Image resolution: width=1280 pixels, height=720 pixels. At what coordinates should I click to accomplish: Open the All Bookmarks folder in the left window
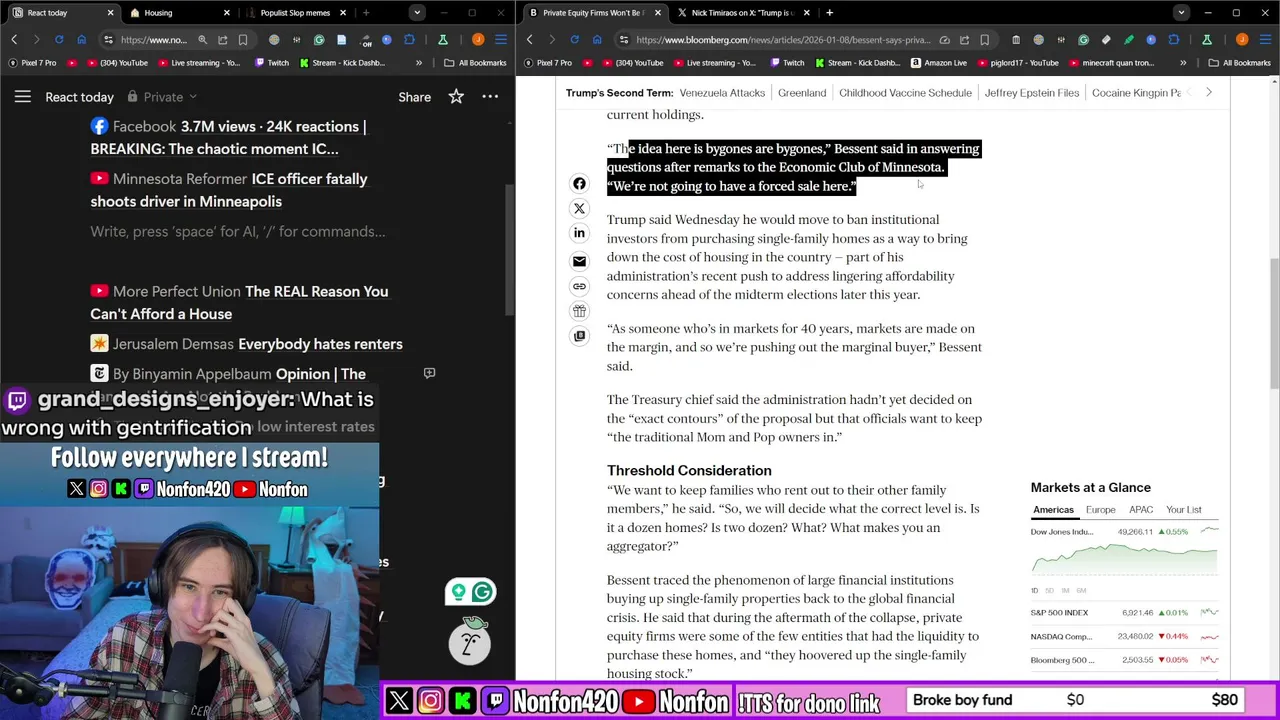coord(476,63)
